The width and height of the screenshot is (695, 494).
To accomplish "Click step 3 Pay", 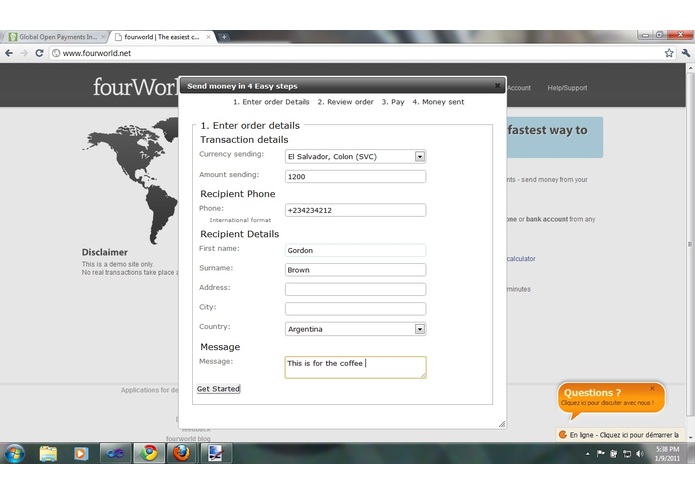I will (x=393, y=102).
